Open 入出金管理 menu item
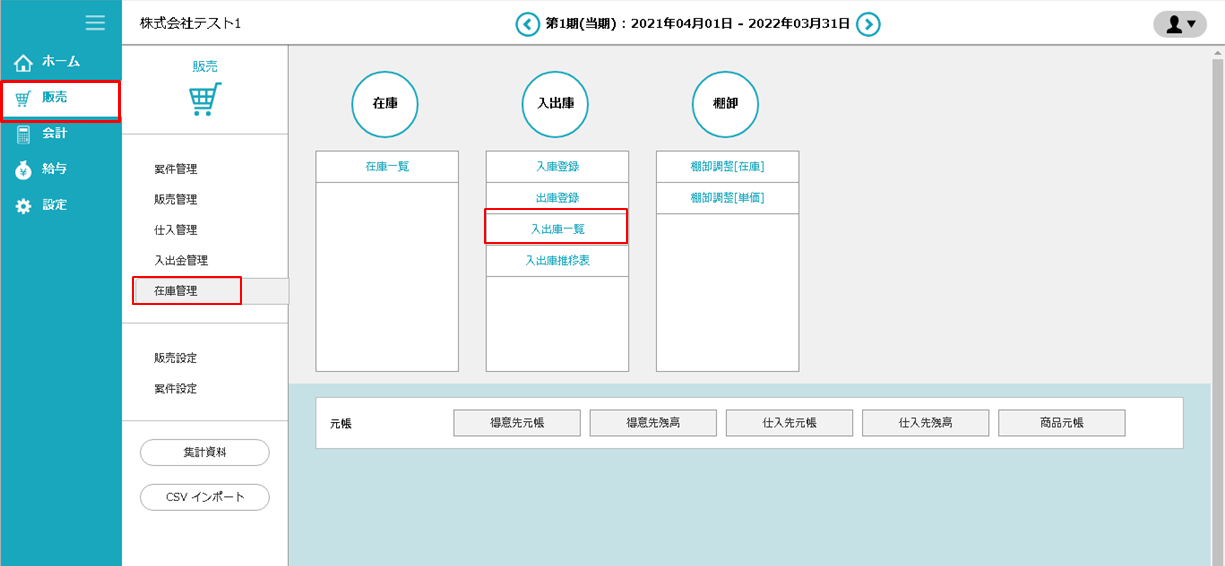The height and width of the screenshot is (566, 1225). (181, 260)
